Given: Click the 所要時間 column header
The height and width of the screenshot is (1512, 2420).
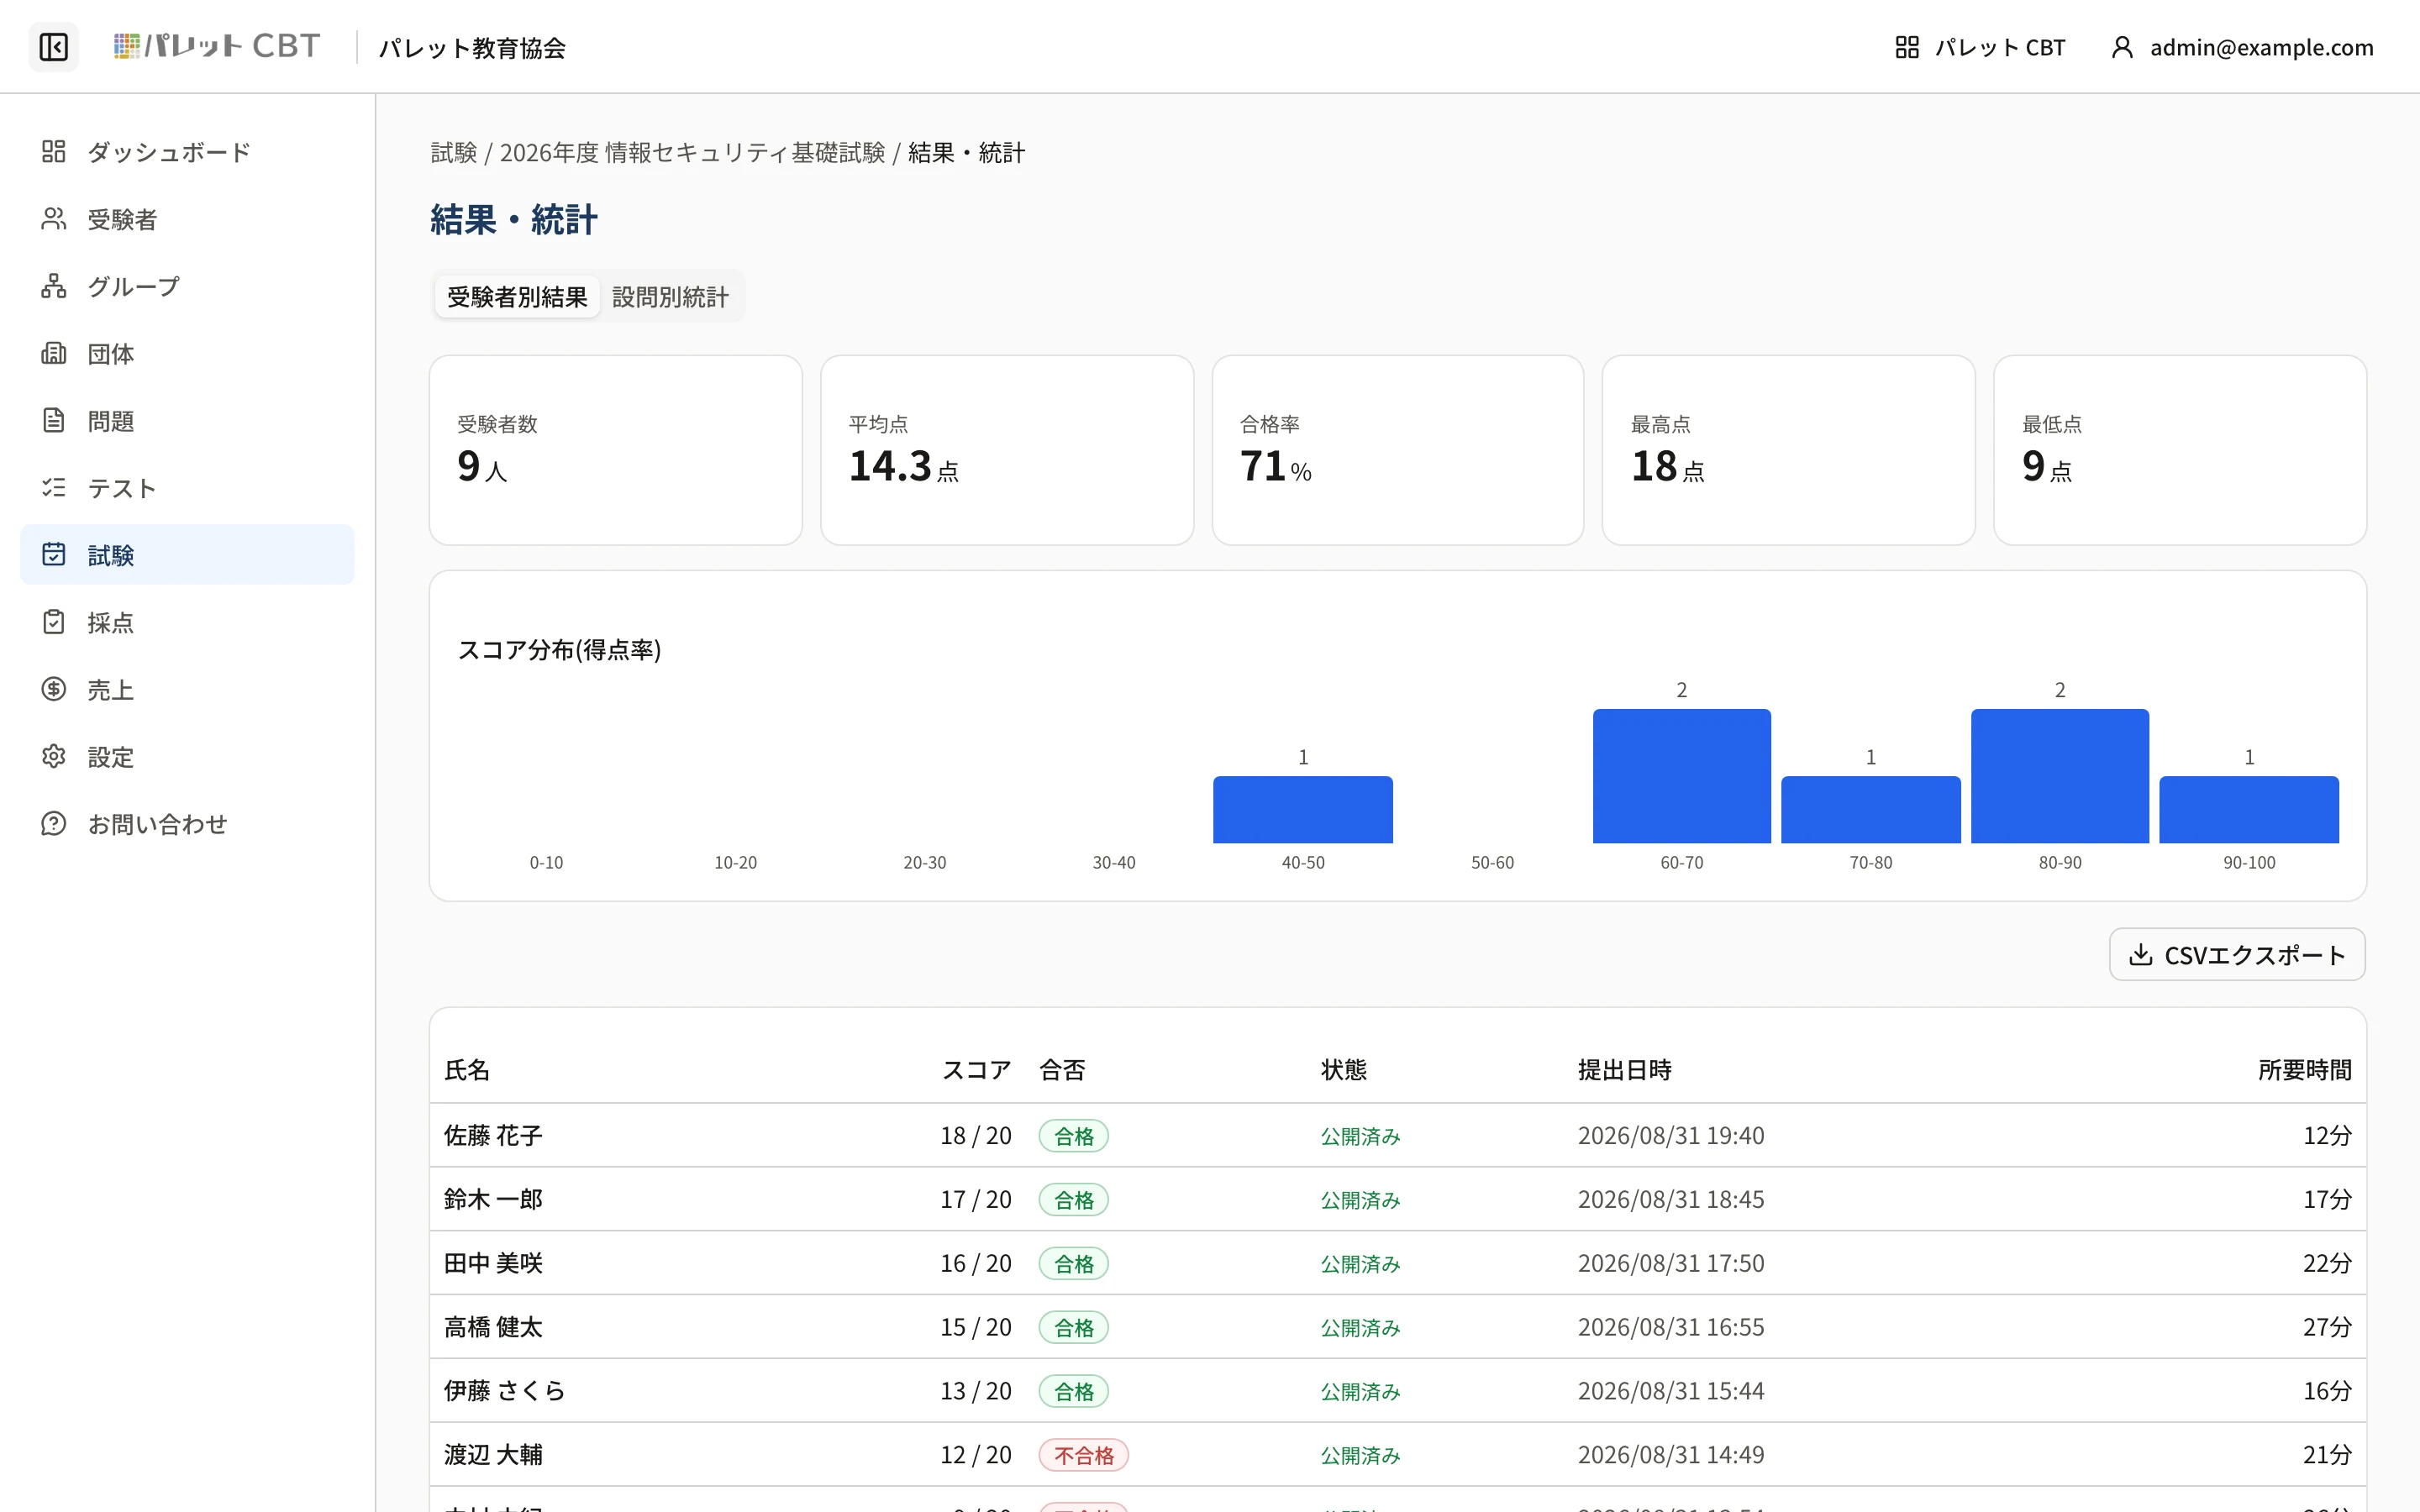Looking at the screenshot, I should tap(2304, 1070).
